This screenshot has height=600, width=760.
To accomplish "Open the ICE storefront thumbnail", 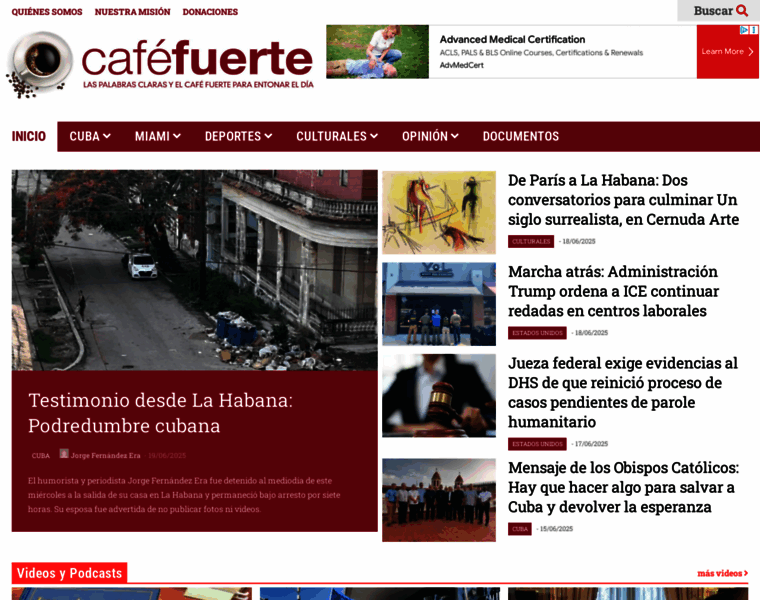I will pos(439,304).
